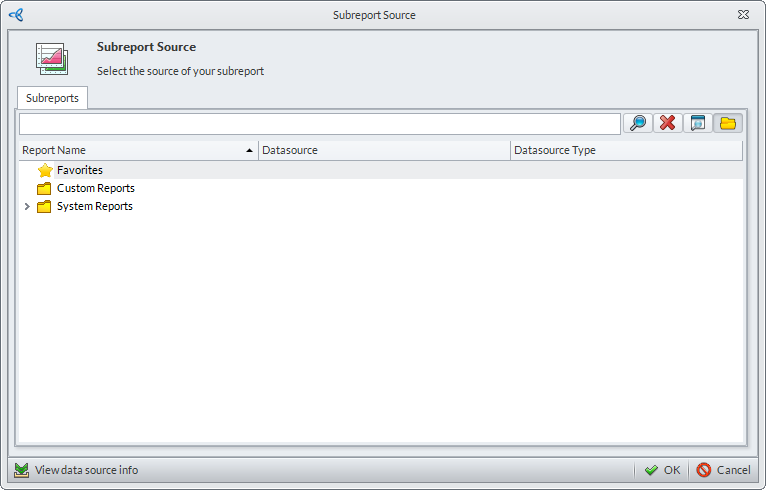Click the System Reports folder icon
The image size is (766, 490).
[44, 207]
